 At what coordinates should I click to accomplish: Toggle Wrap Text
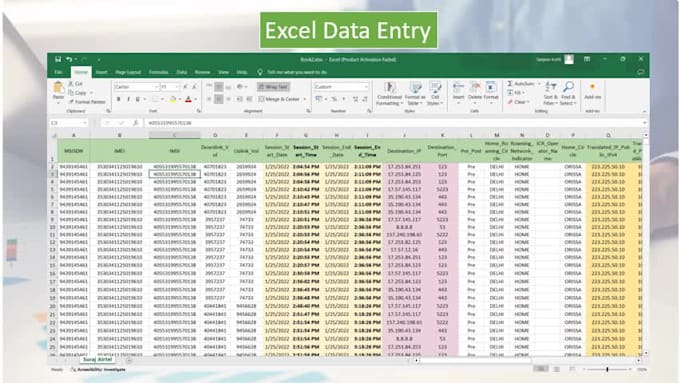pos(273,87)
